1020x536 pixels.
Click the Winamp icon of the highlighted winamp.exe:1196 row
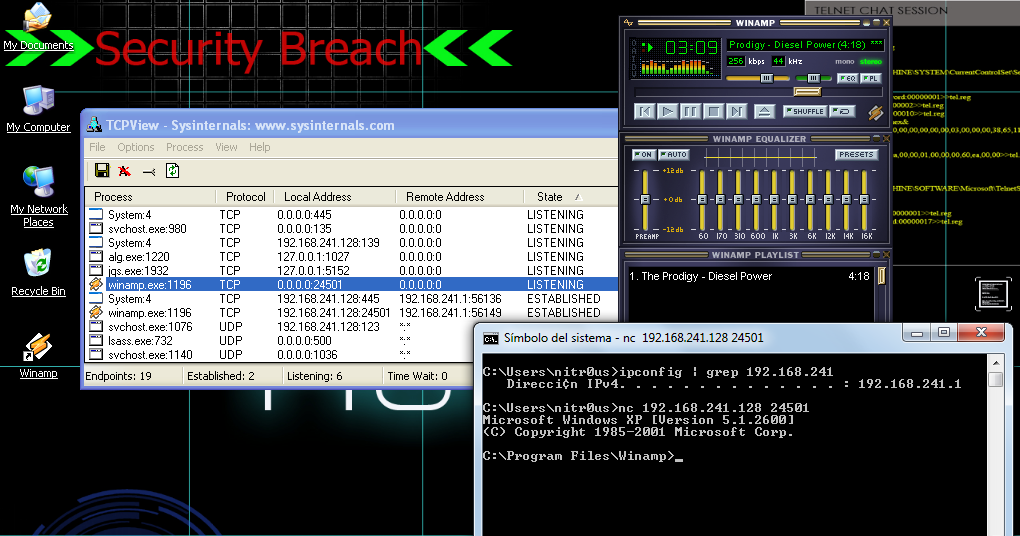click(x=96, y=284)
